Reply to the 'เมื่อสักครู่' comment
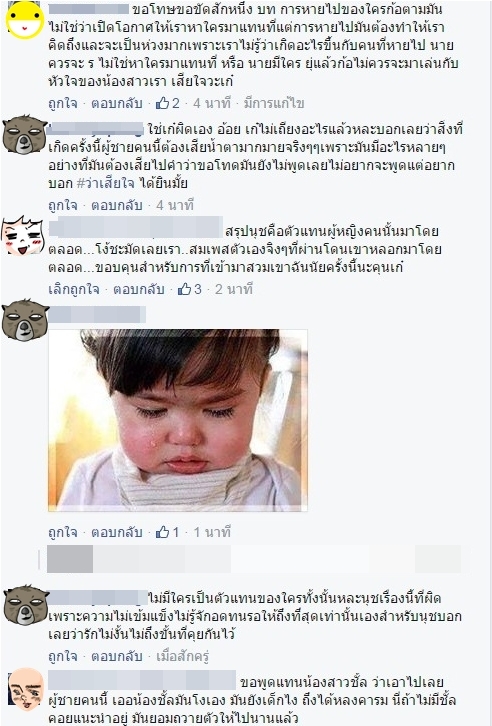Image resolution: width=492 pixels, height=726 pixels. point(116,656)
